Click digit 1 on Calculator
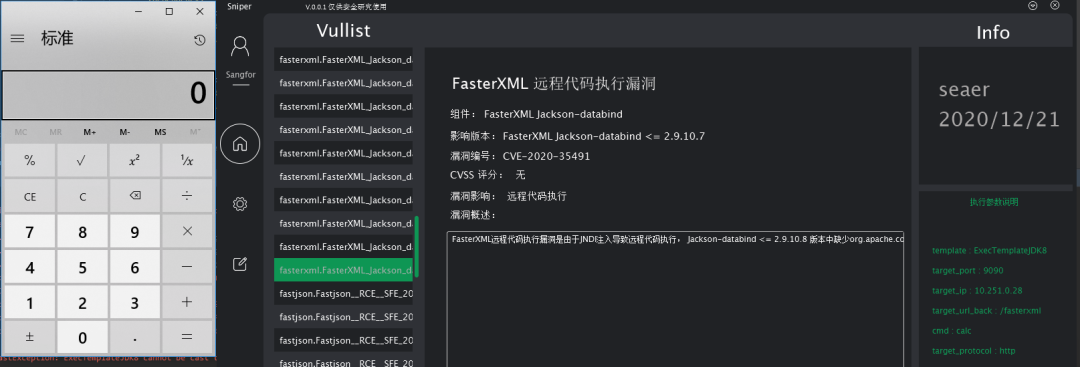The height and width of the screenshot is (367, 1080). pyautogui.click(x=30, y=302)
